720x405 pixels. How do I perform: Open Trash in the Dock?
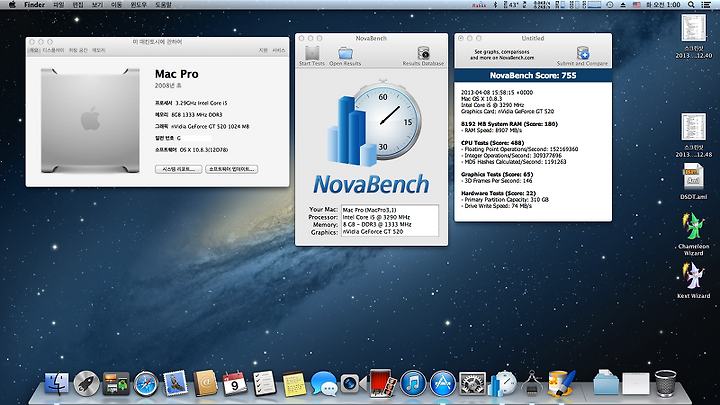coord(665,383)
